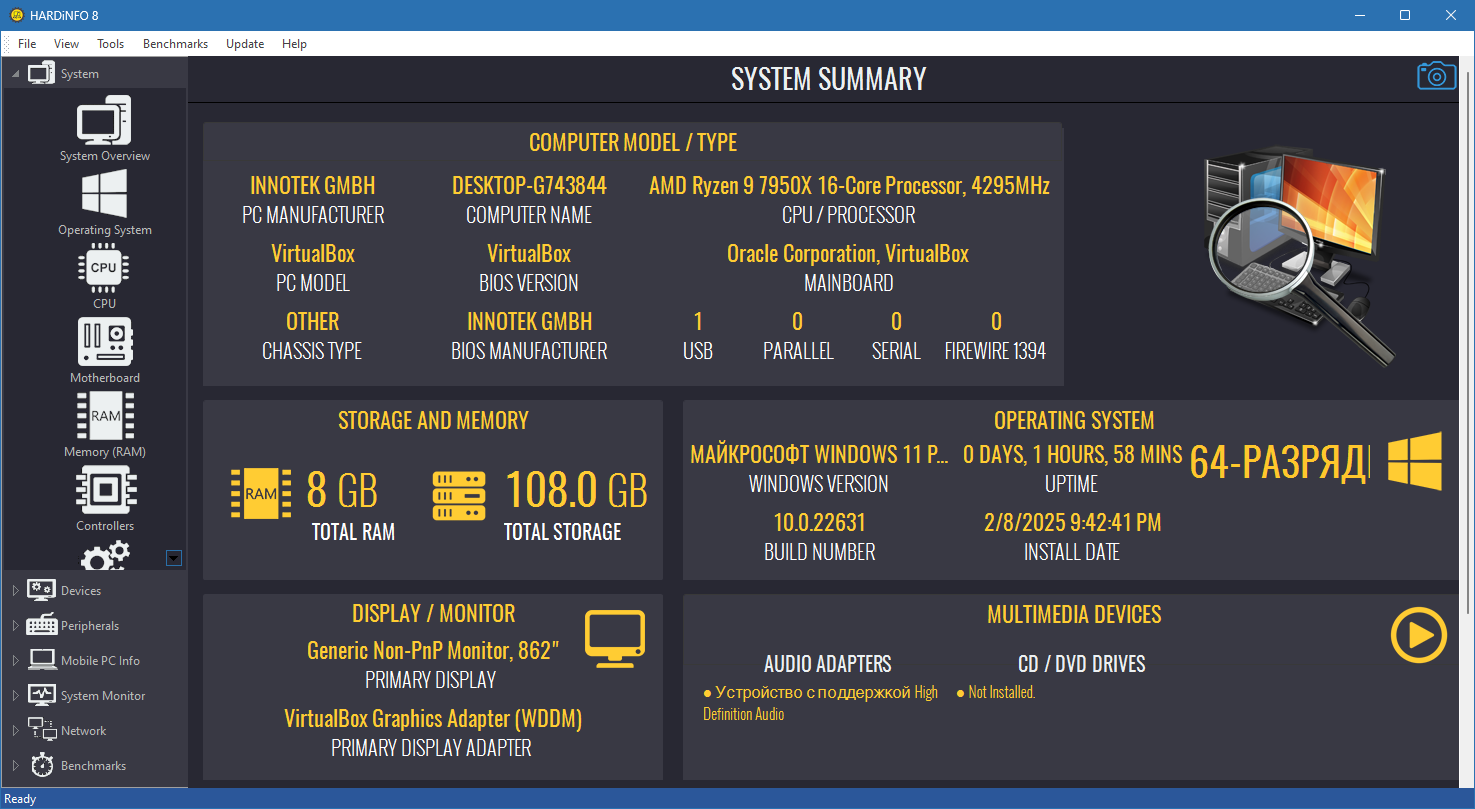Click the INNOTEK GMBH PC manufacturer value
This screenshot has height=809, width=1475.
313,186
